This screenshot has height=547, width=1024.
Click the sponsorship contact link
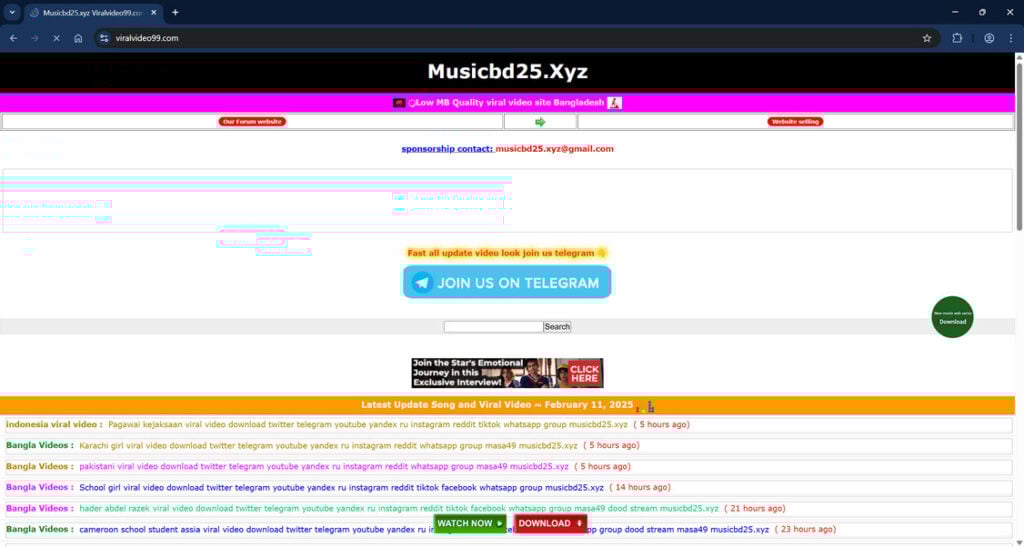tap(447, 149)
